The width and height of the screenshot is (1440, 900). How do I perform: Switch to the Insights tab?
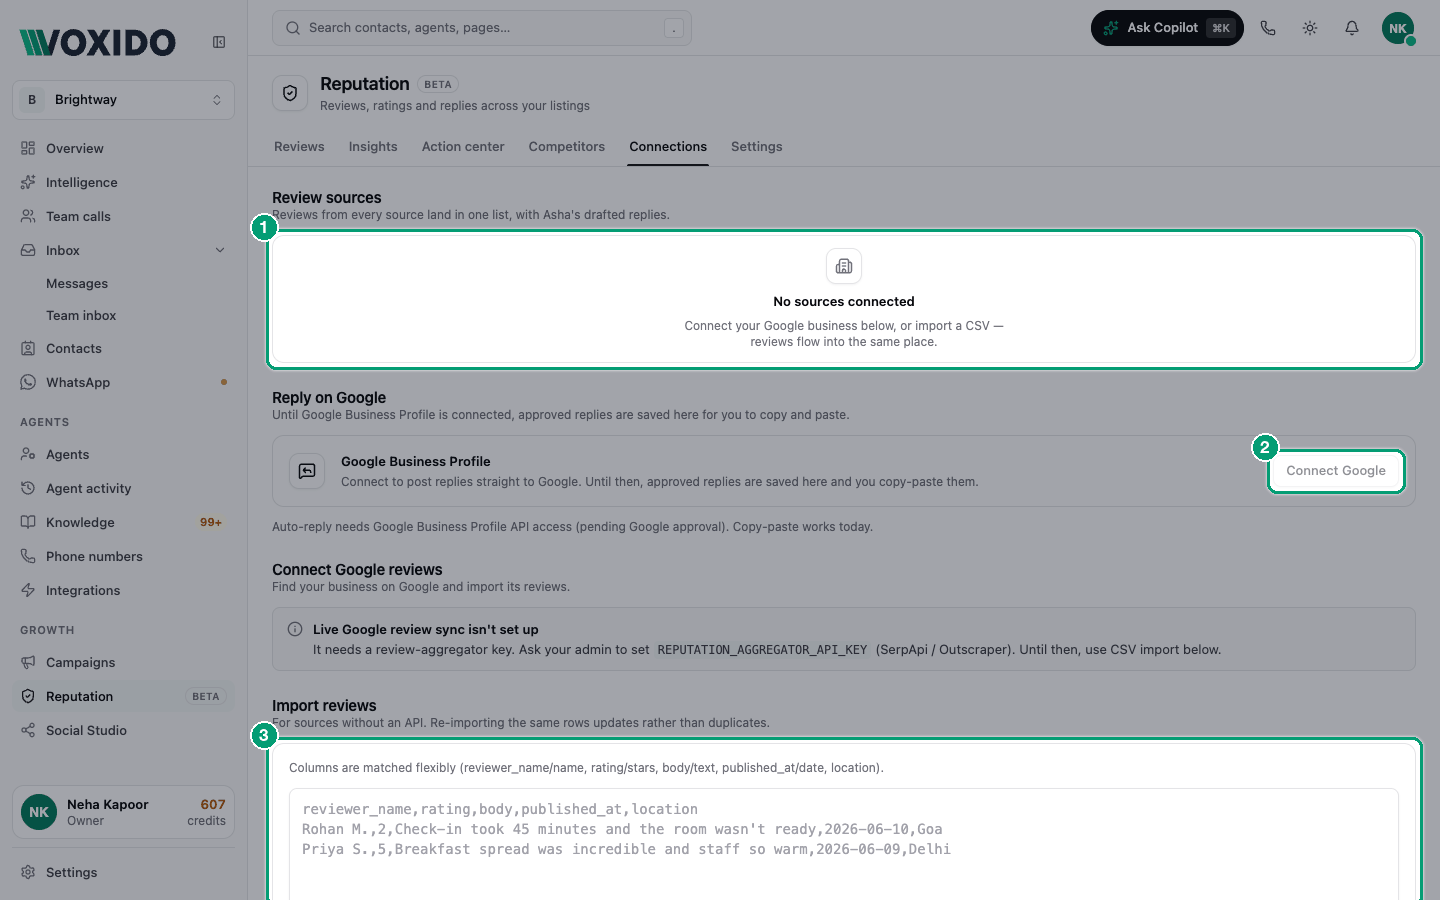(373, 146)
